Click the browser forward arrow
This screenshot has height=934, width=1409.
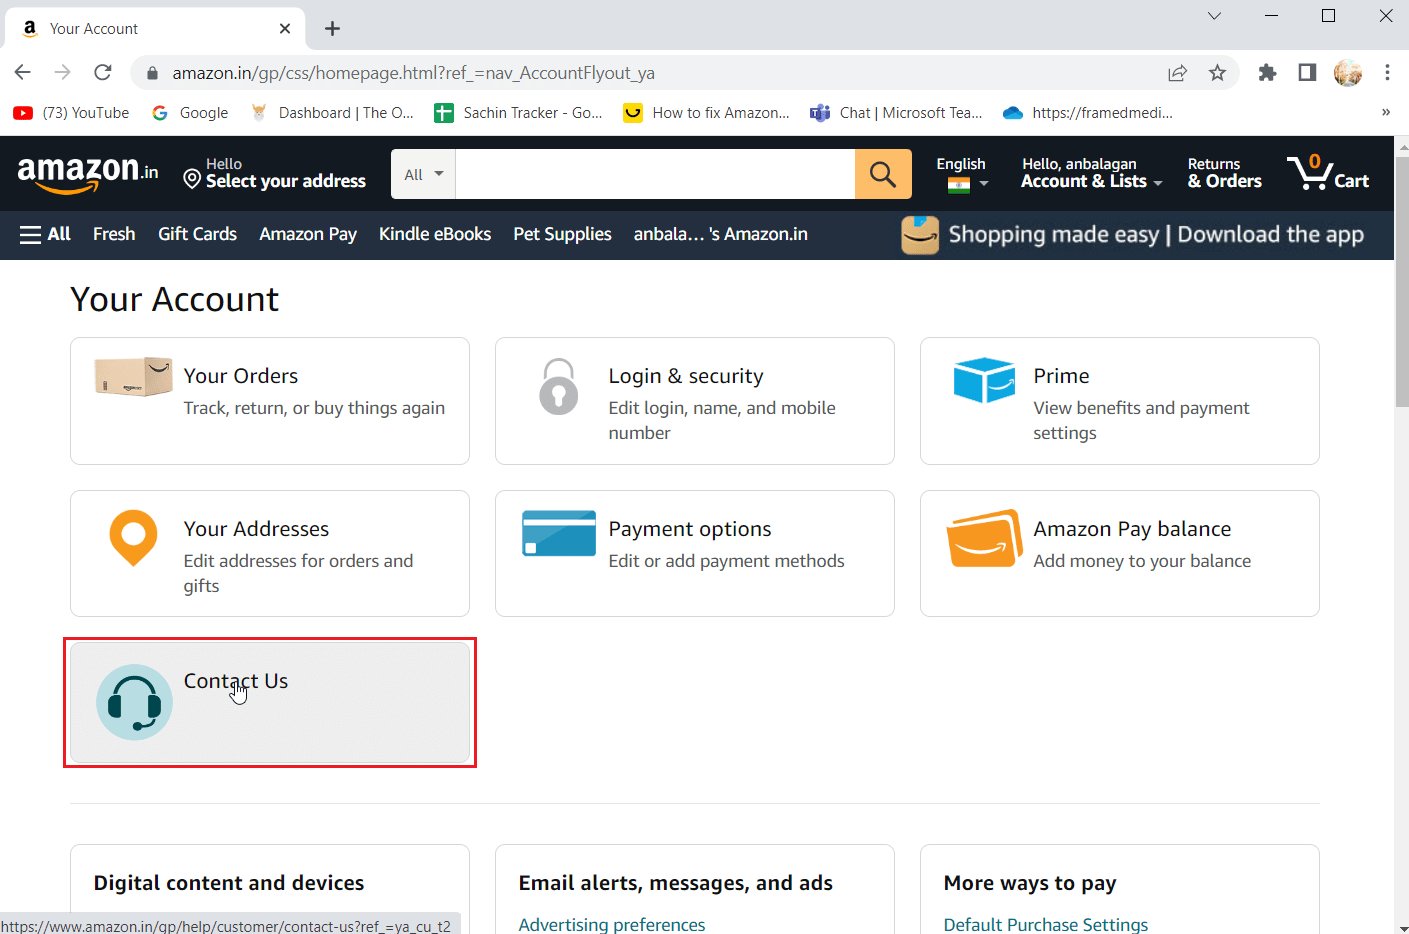pyautogui.click(x=63, y=72)
